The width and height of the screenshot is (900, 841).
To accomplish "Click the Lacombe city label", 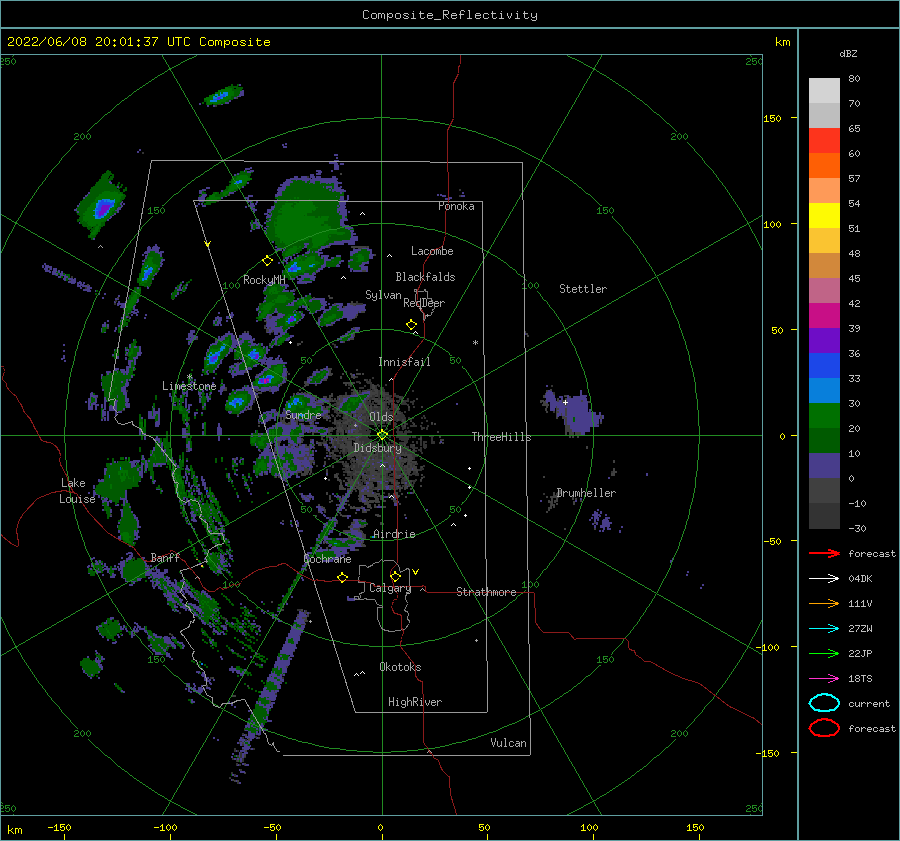I will [432, 251].
